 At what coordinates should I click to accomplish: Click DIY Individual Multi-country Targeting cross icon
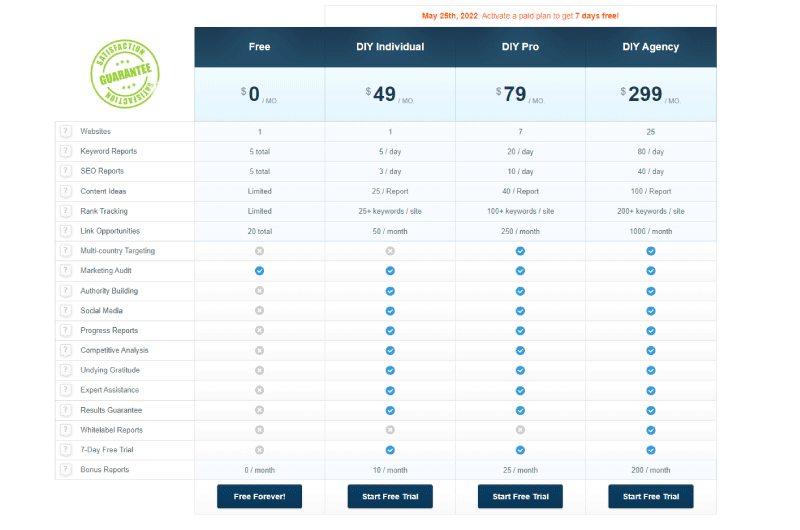tap(390, 251)
